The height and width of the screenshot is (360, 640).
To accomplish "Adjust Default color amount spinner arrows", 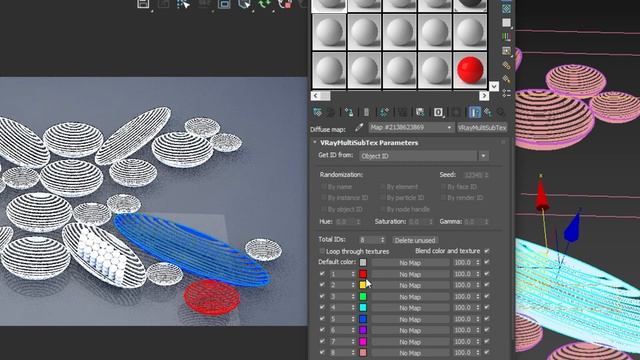I will pos(478,262).
